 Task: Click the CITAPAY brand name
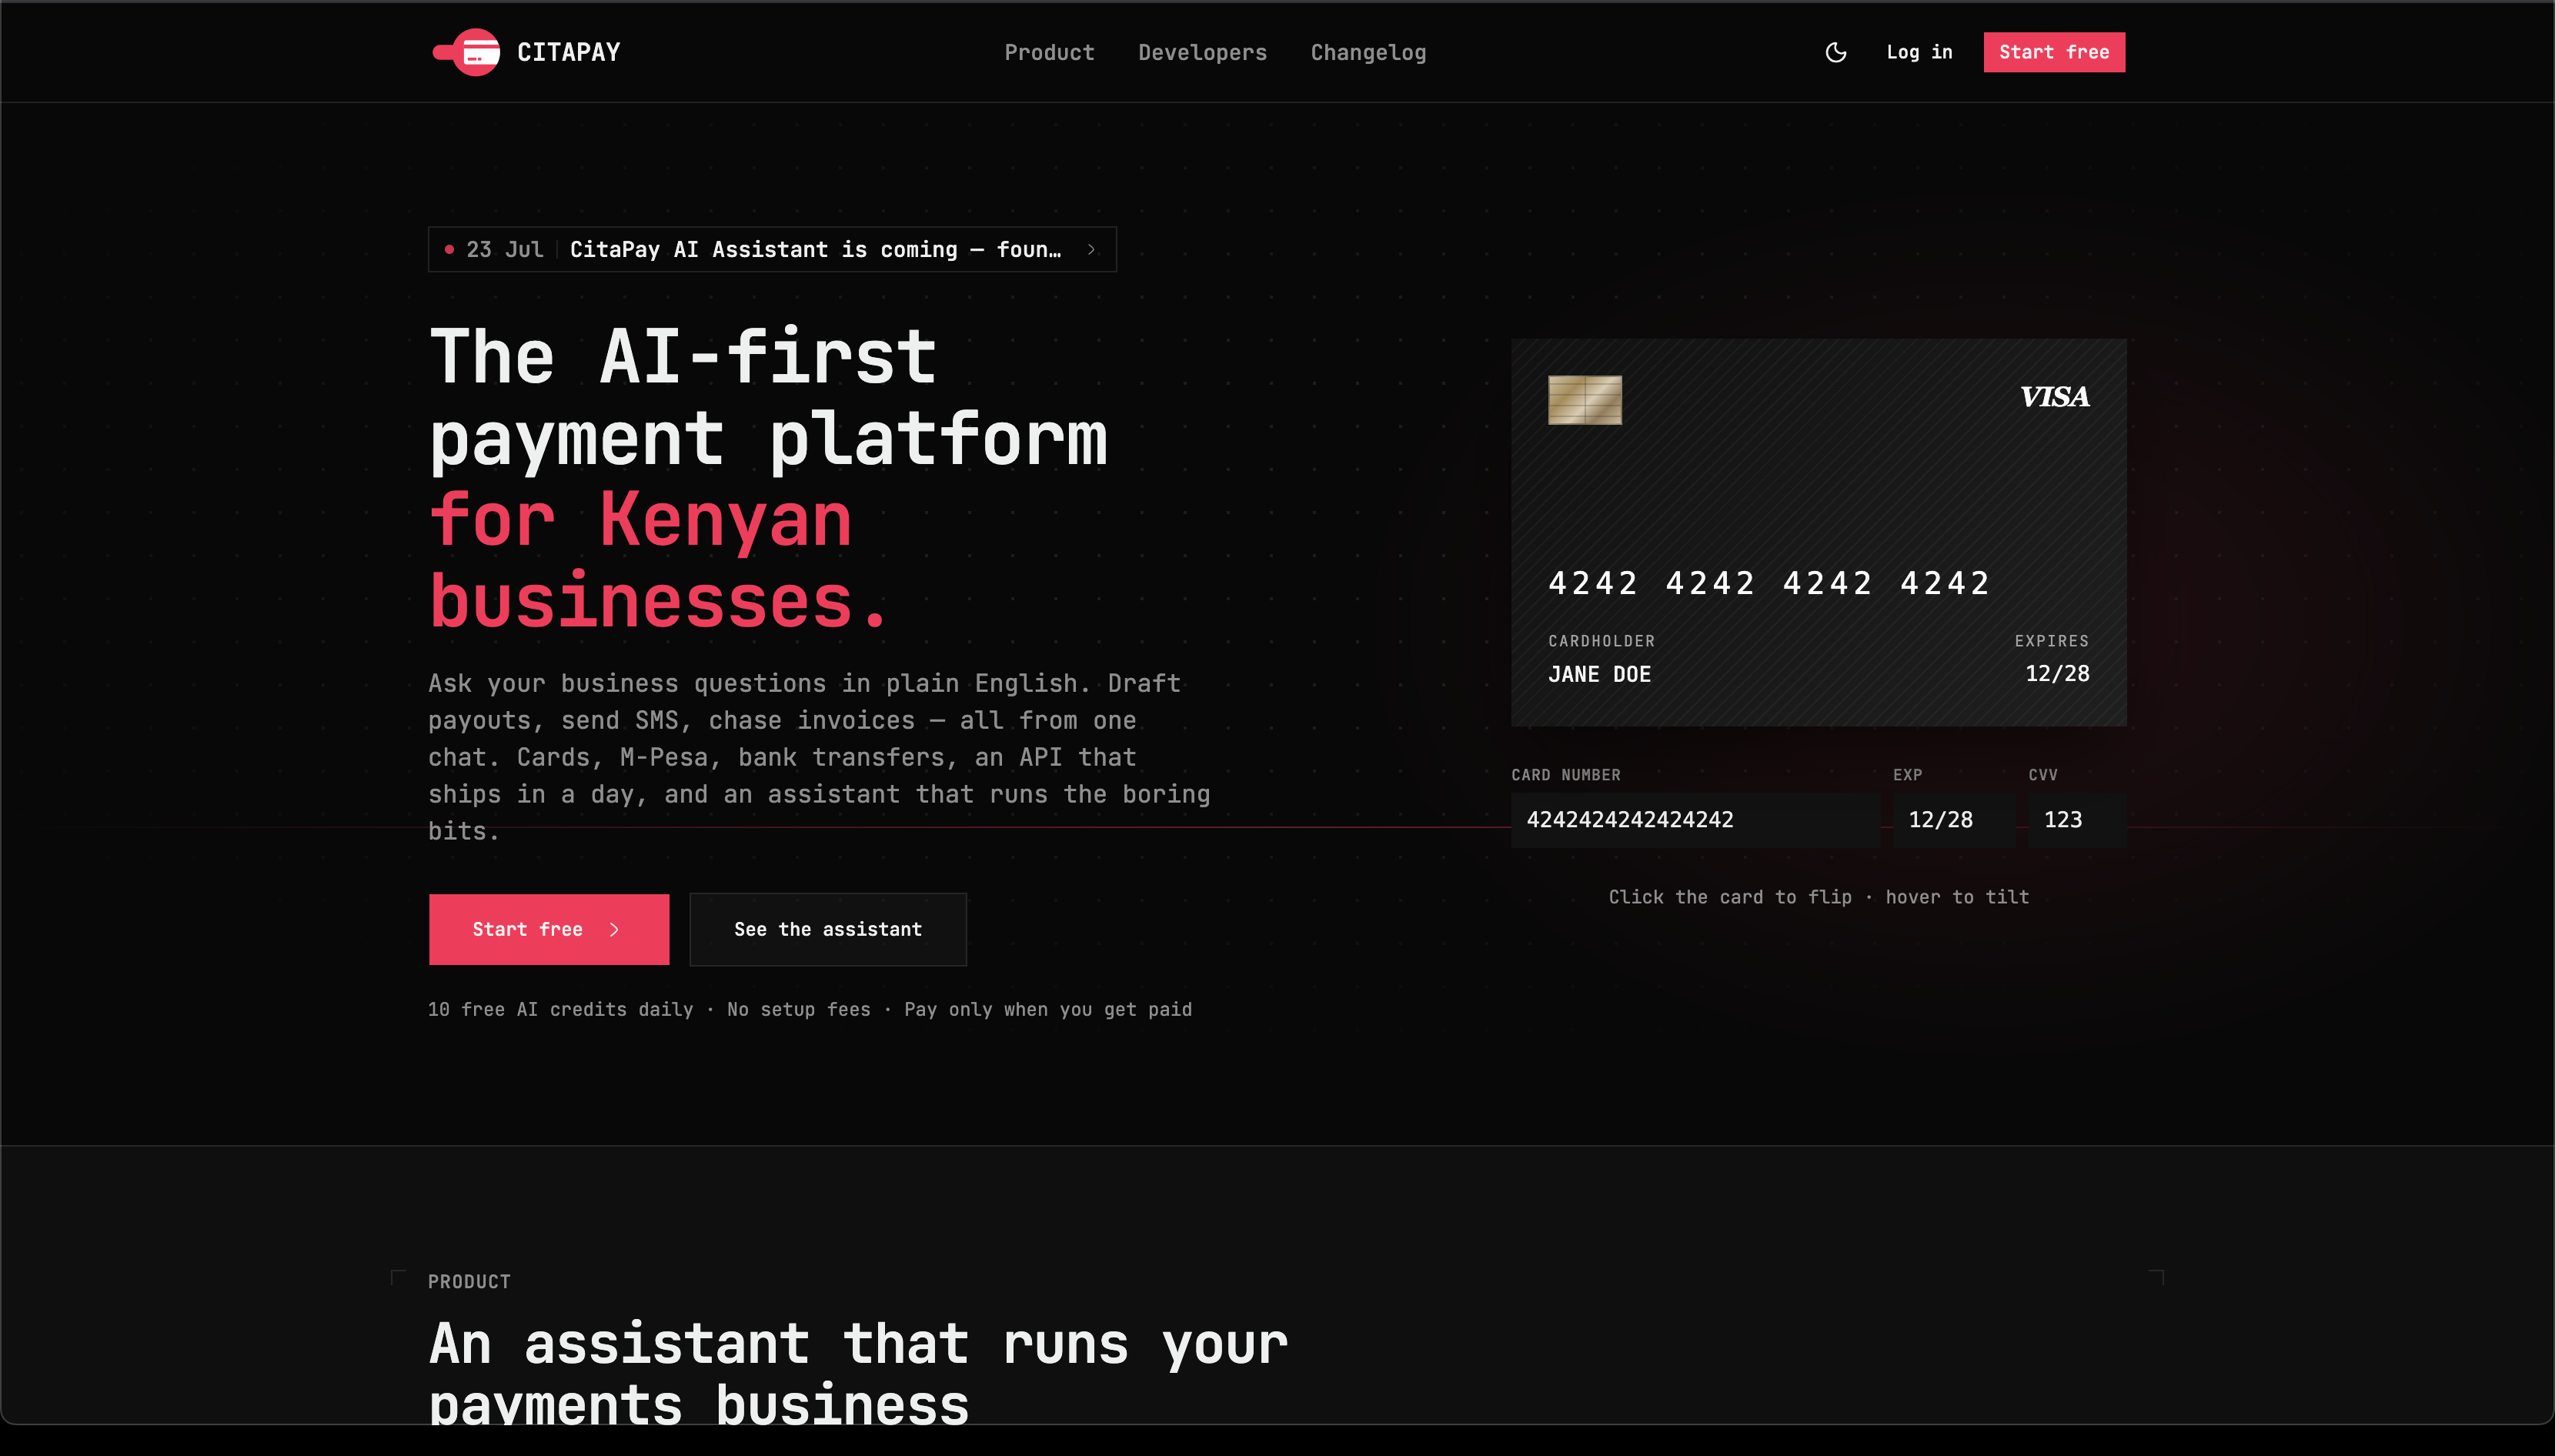point(569,52)
